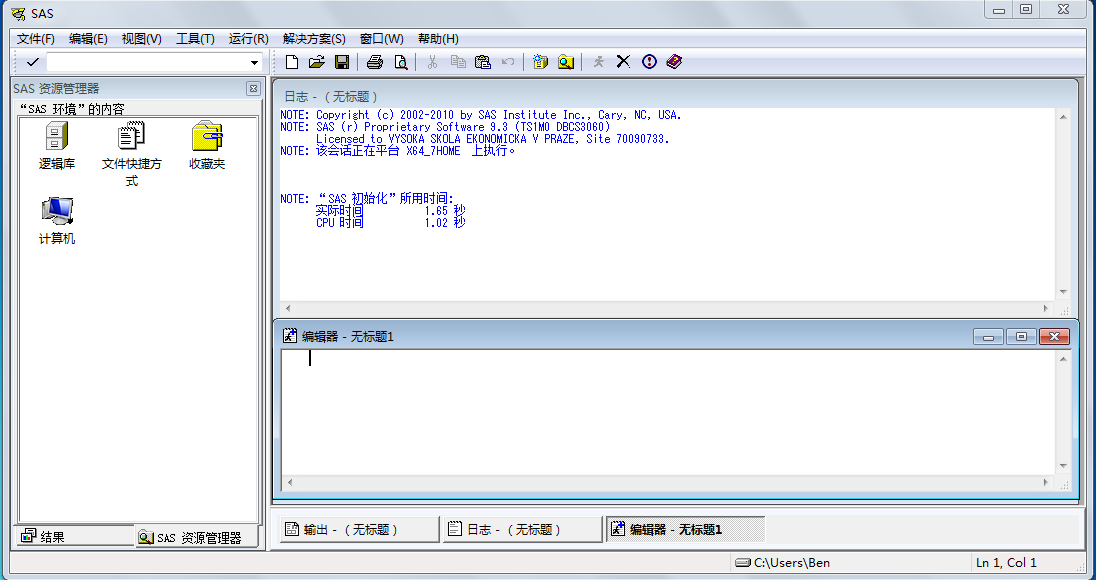Open a file with the folder icon

tap(317, 62)
